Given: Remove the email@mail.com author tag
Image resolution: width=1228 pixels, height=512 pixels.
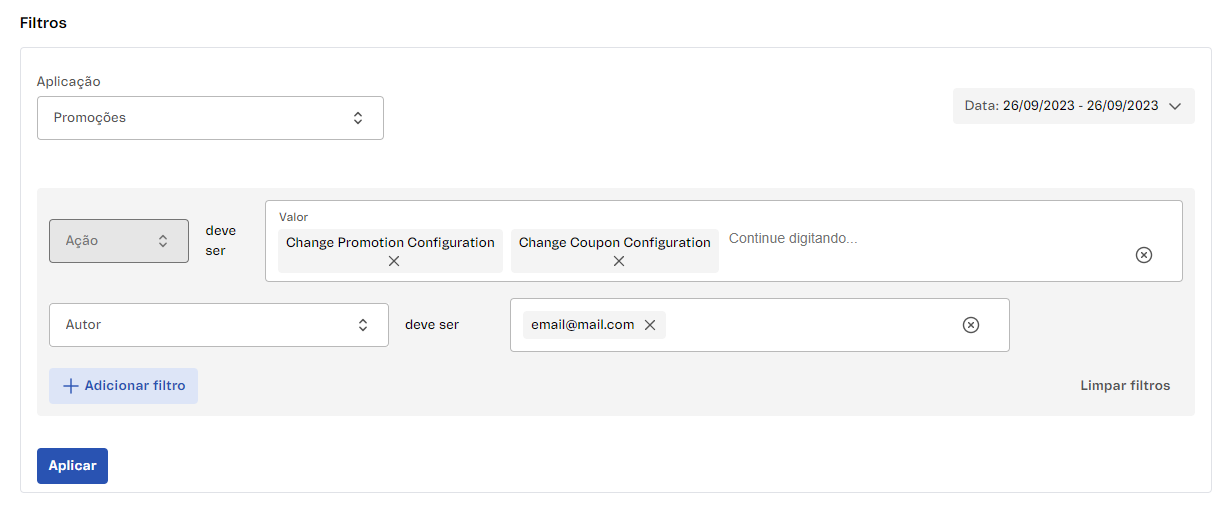Looking at the screenshot, I should (650, 325).
